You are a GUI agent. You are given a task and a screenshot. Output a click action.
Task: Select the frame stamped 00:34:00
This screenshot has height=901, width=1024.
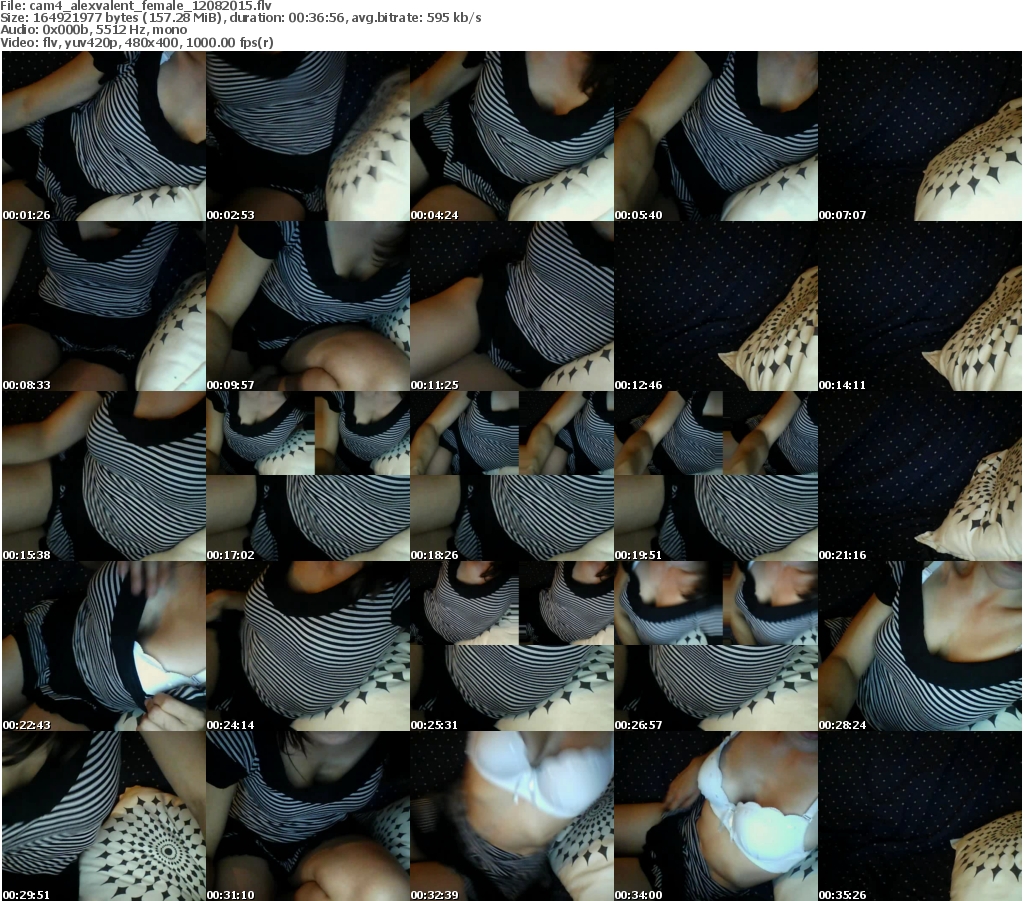point(716,816)
